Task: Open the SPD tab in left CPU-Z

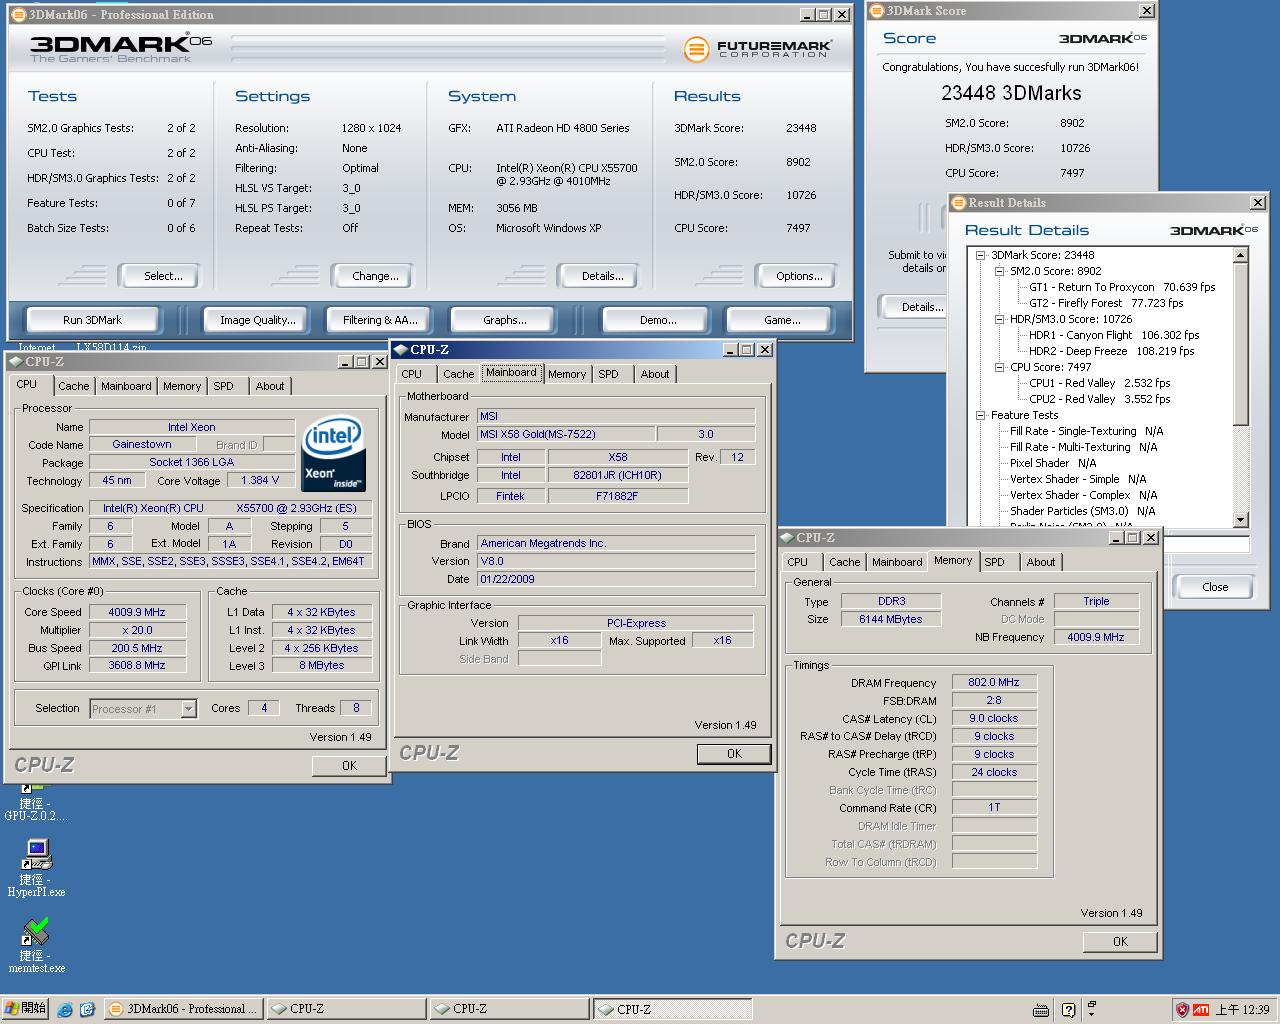Action: tap(224, 386)
